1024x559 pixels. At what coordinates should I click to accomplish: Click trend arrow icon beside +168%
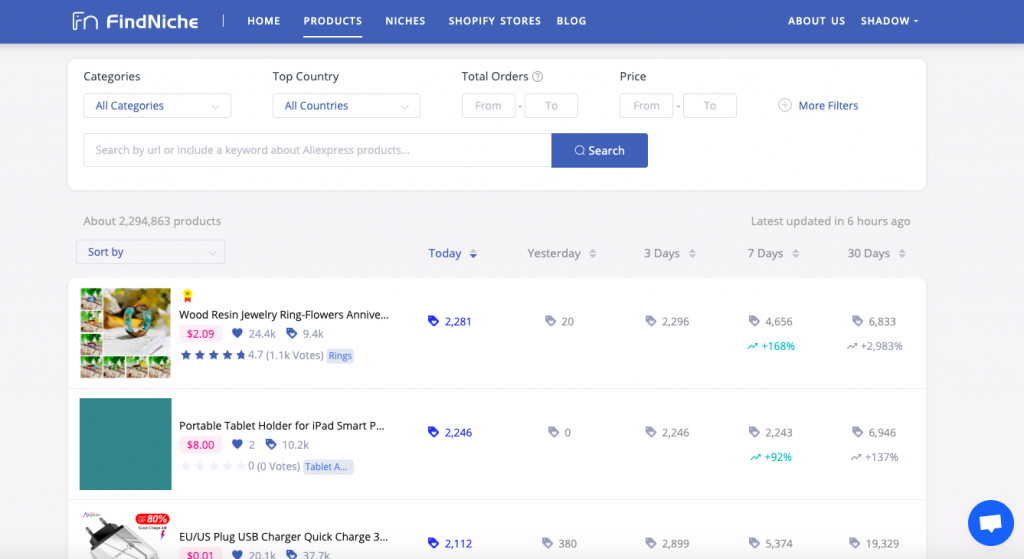[752, 346]
